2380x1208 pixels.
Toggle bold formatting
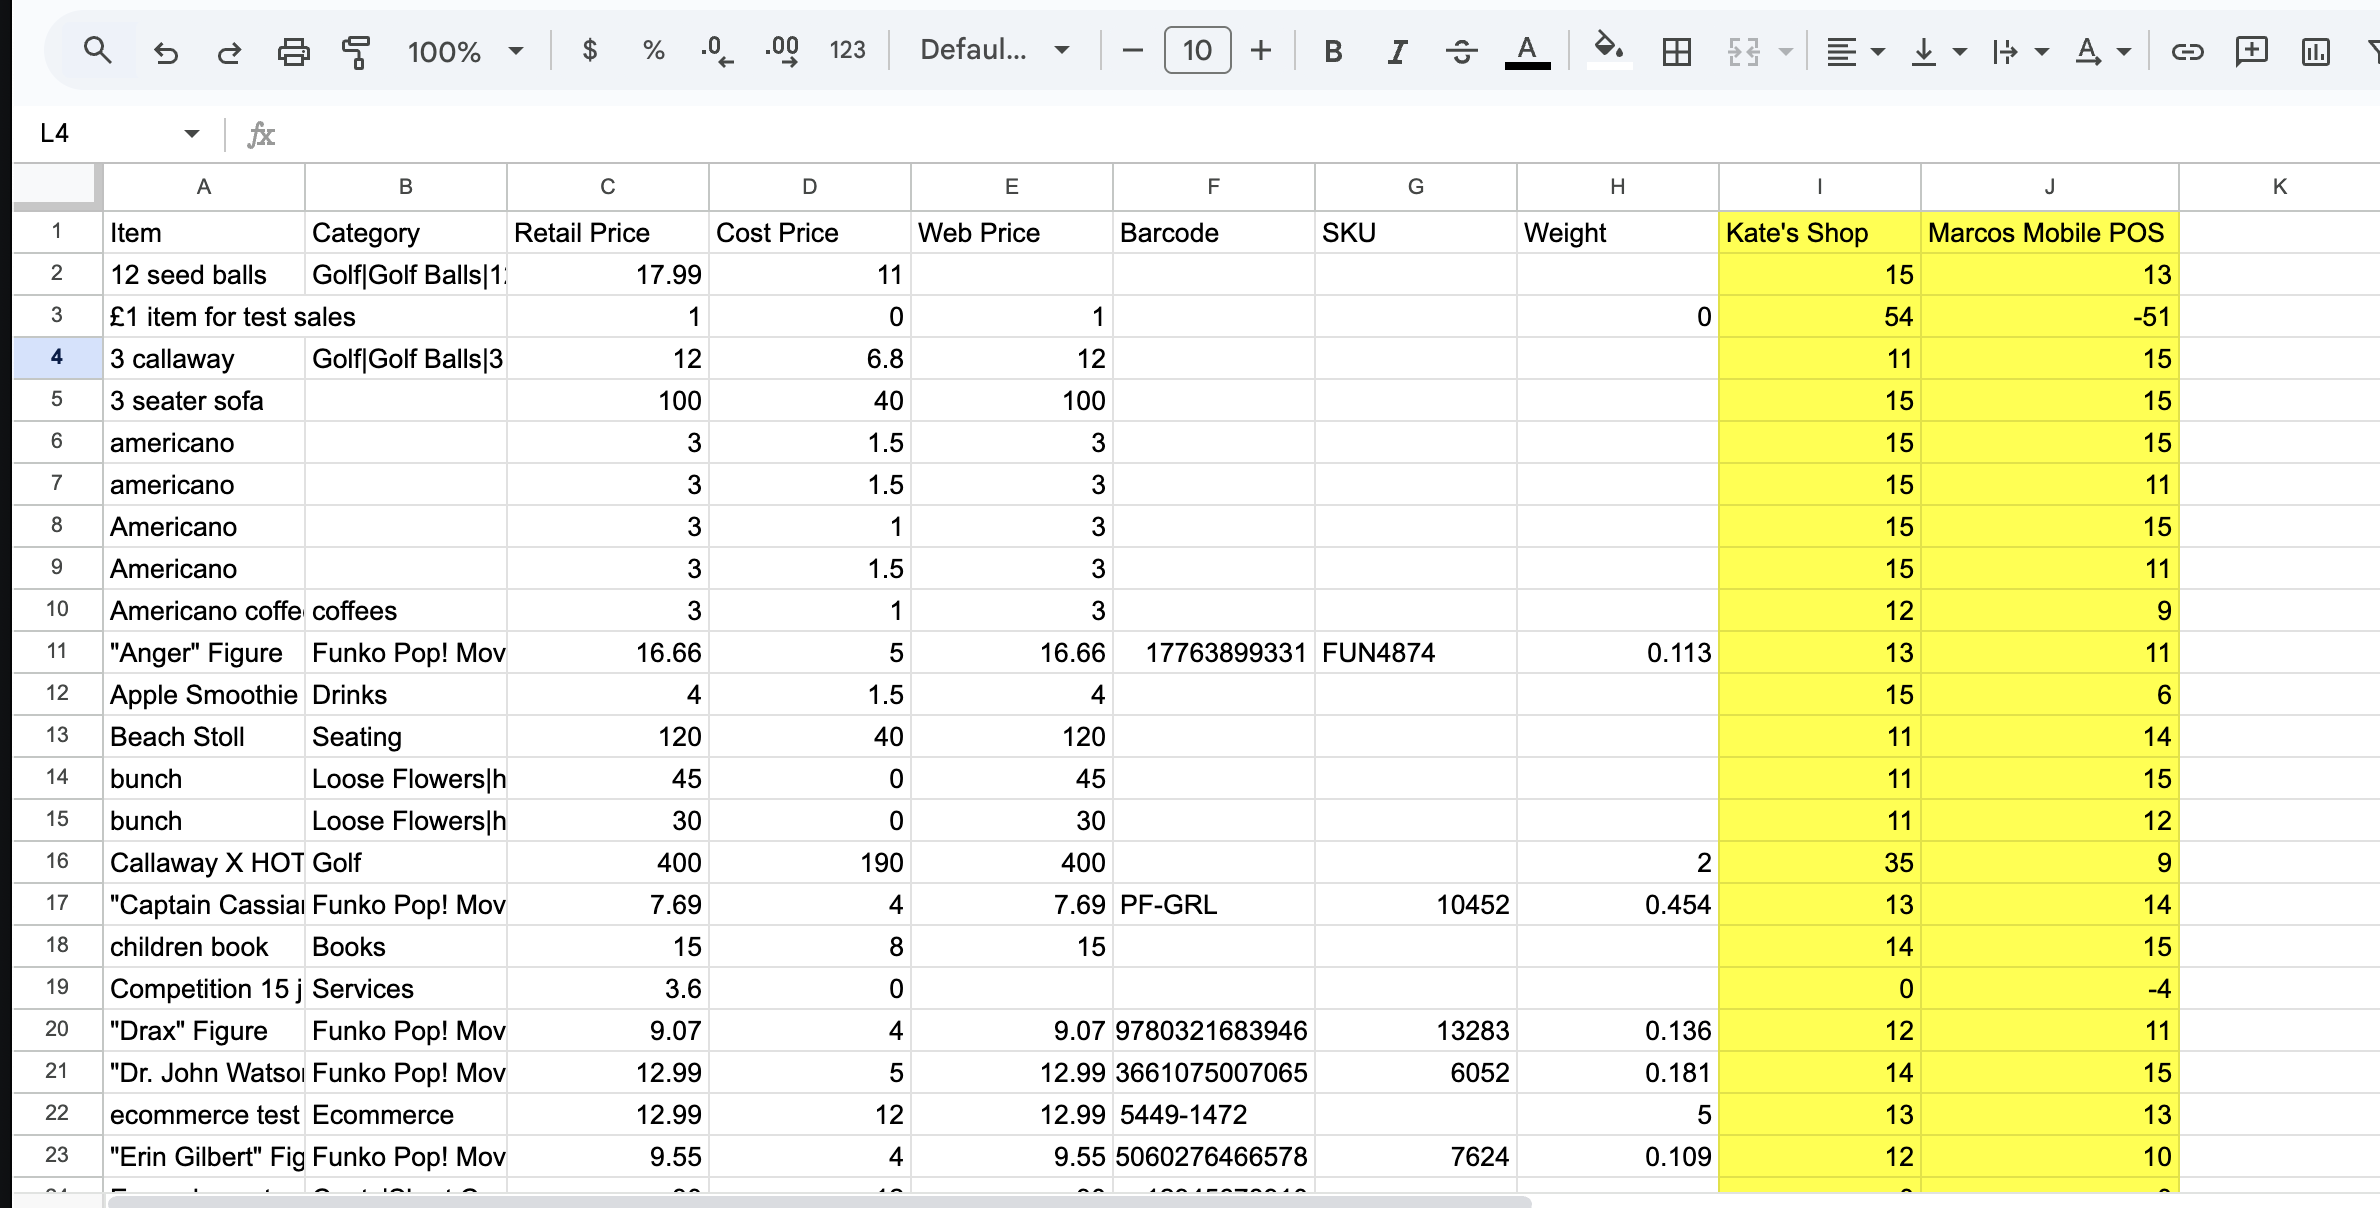pyautogui.click(x=1332, y=51)
